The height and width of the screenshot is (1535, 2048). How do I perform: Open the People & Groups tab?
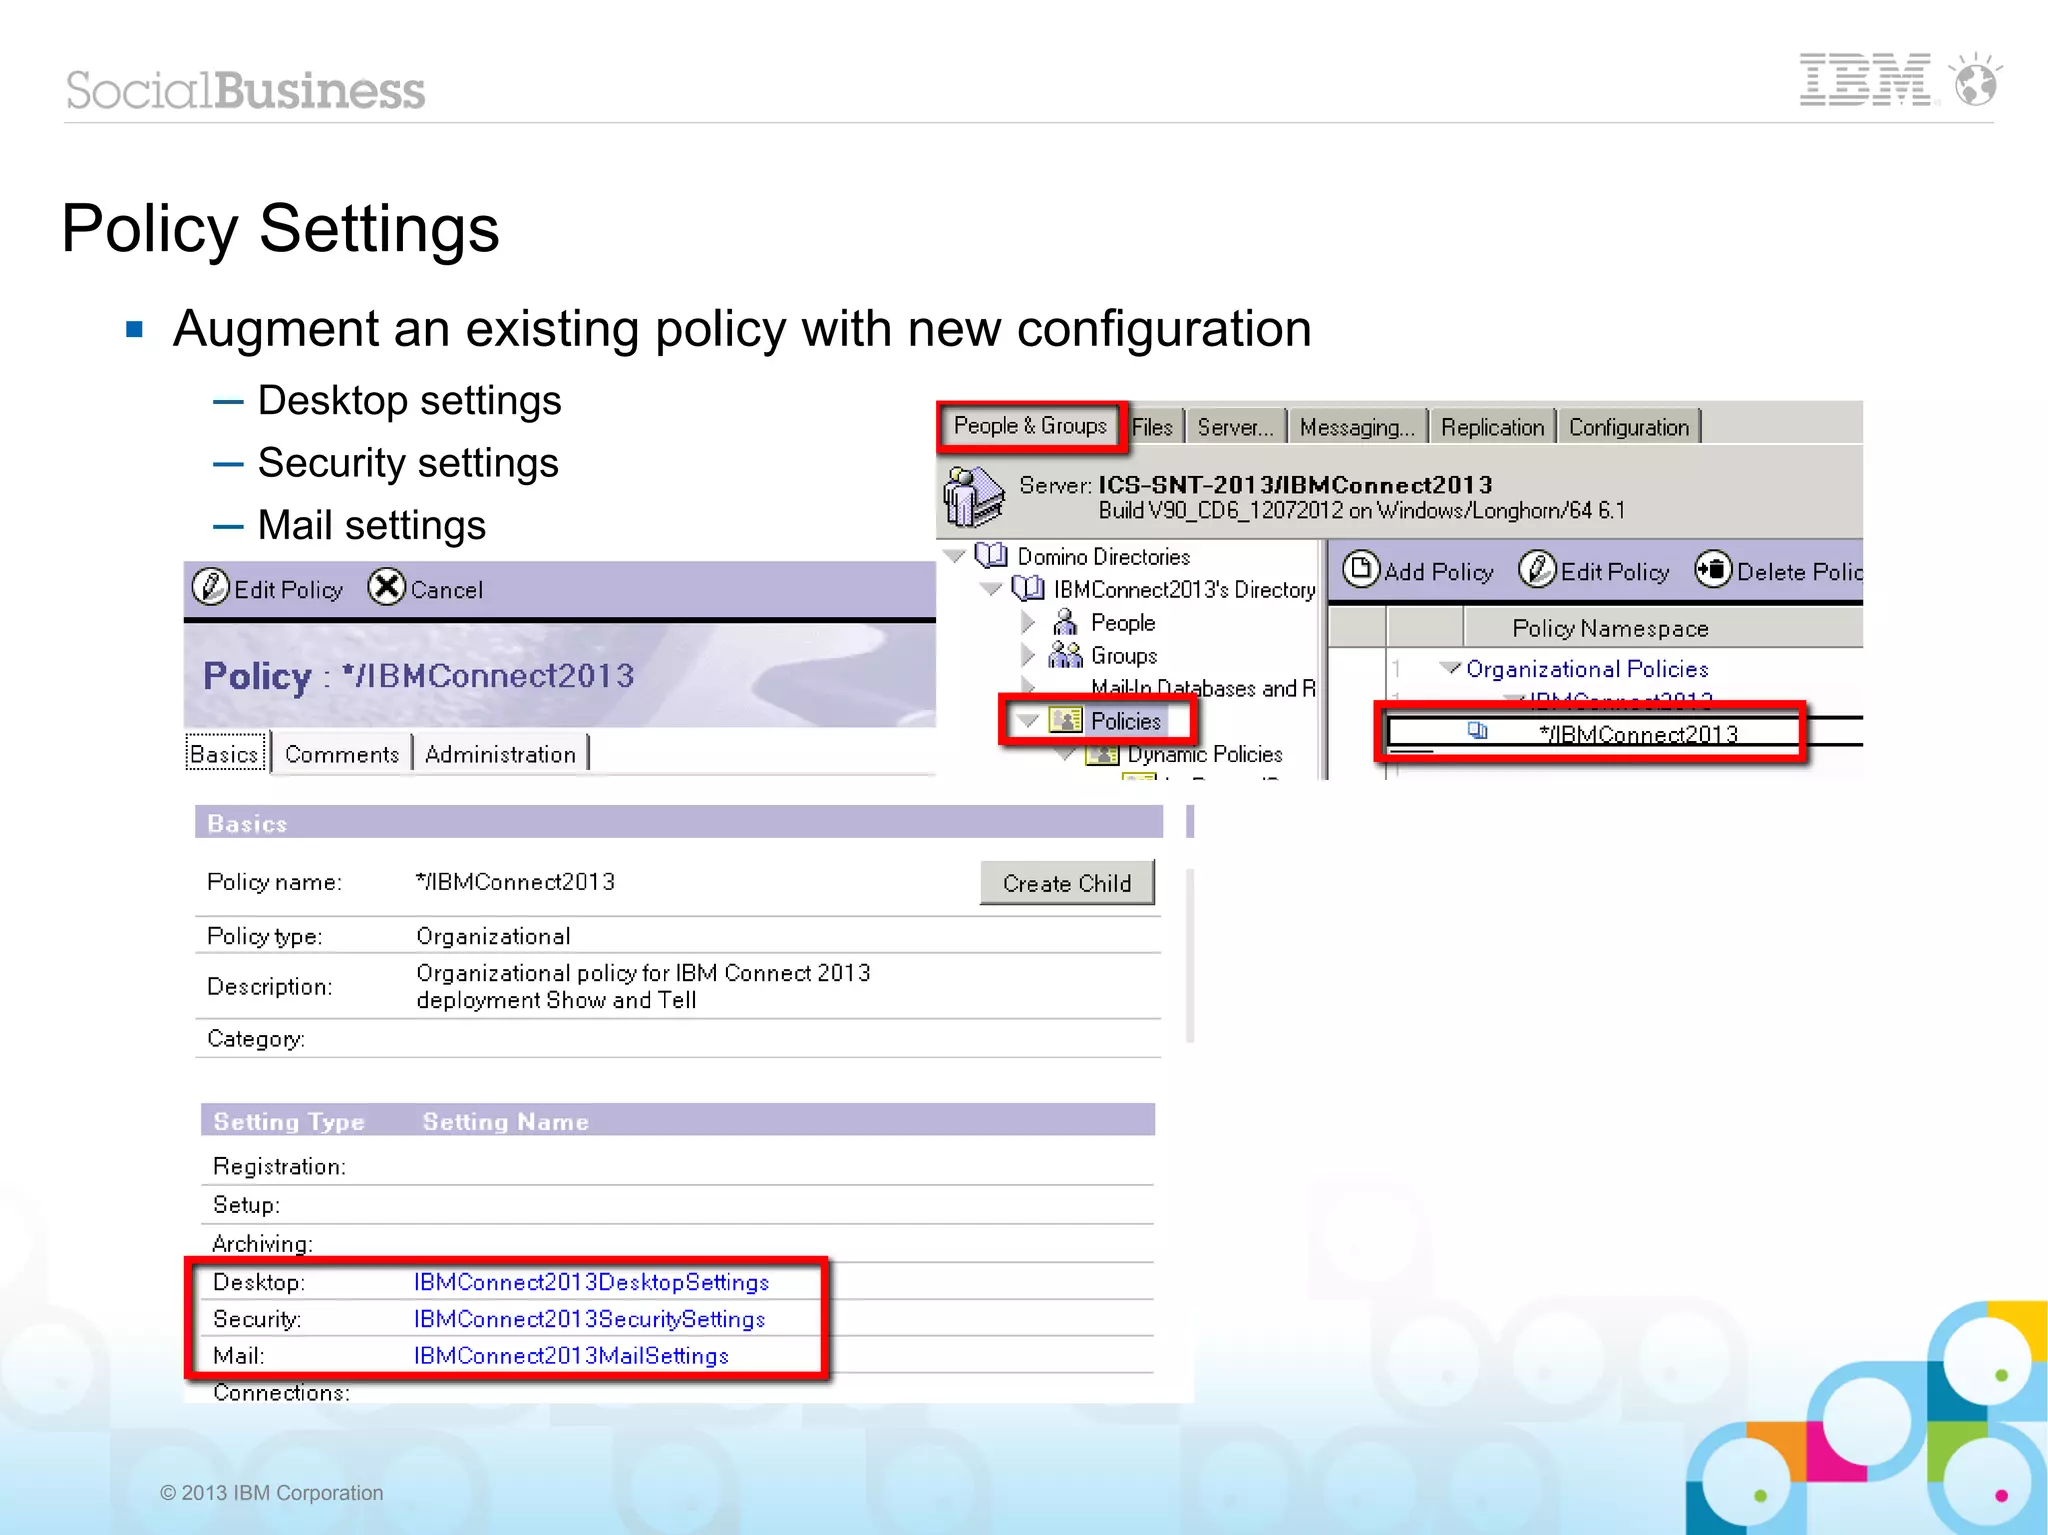tap(1030, 425)
